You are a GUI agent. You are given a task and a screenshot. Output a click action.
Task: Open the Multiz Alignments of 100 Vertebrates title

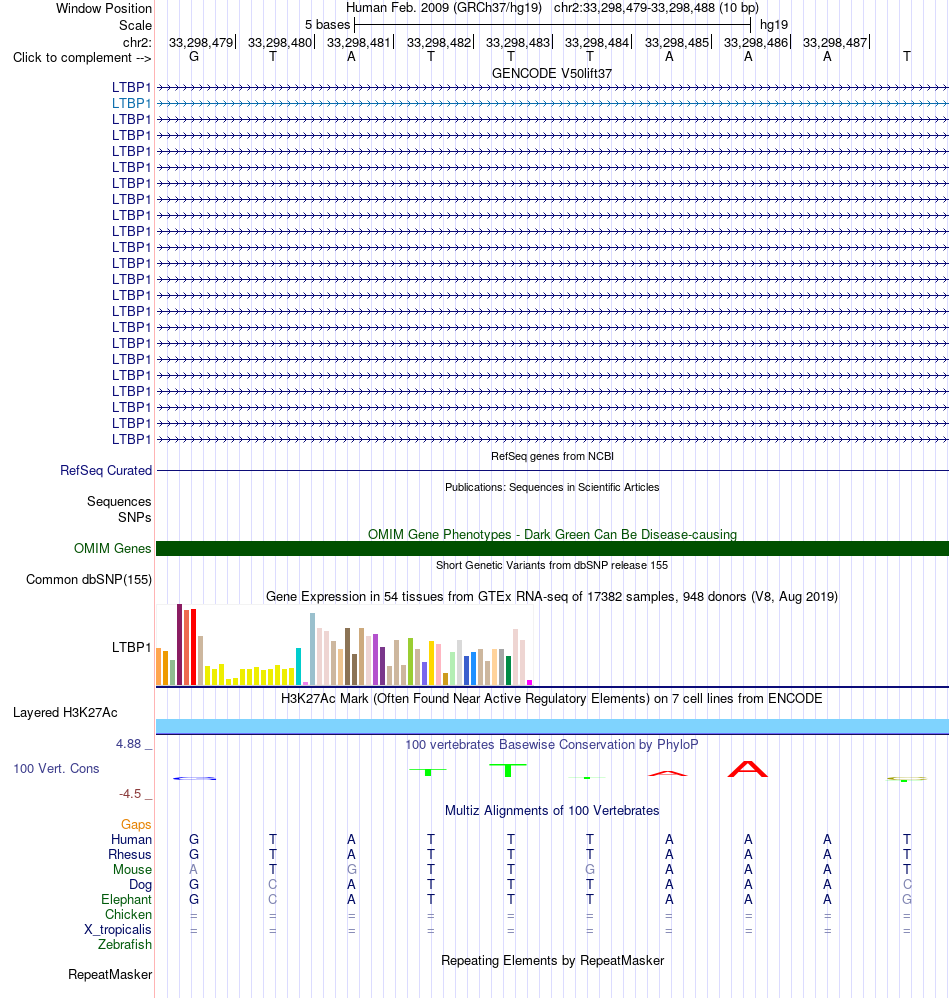(x=552, y=810)
